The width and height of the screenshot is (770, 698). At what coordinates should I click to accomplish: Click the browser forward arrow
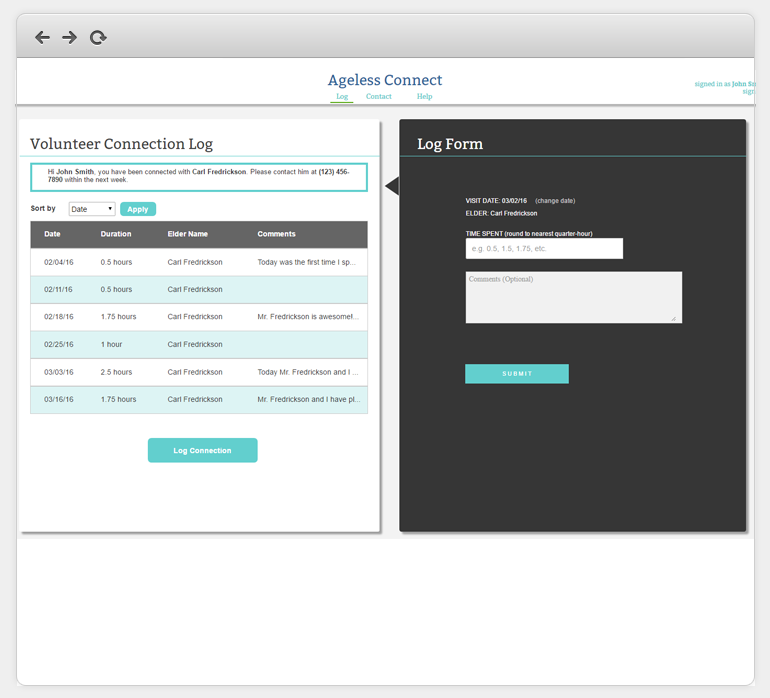[69, 38]
